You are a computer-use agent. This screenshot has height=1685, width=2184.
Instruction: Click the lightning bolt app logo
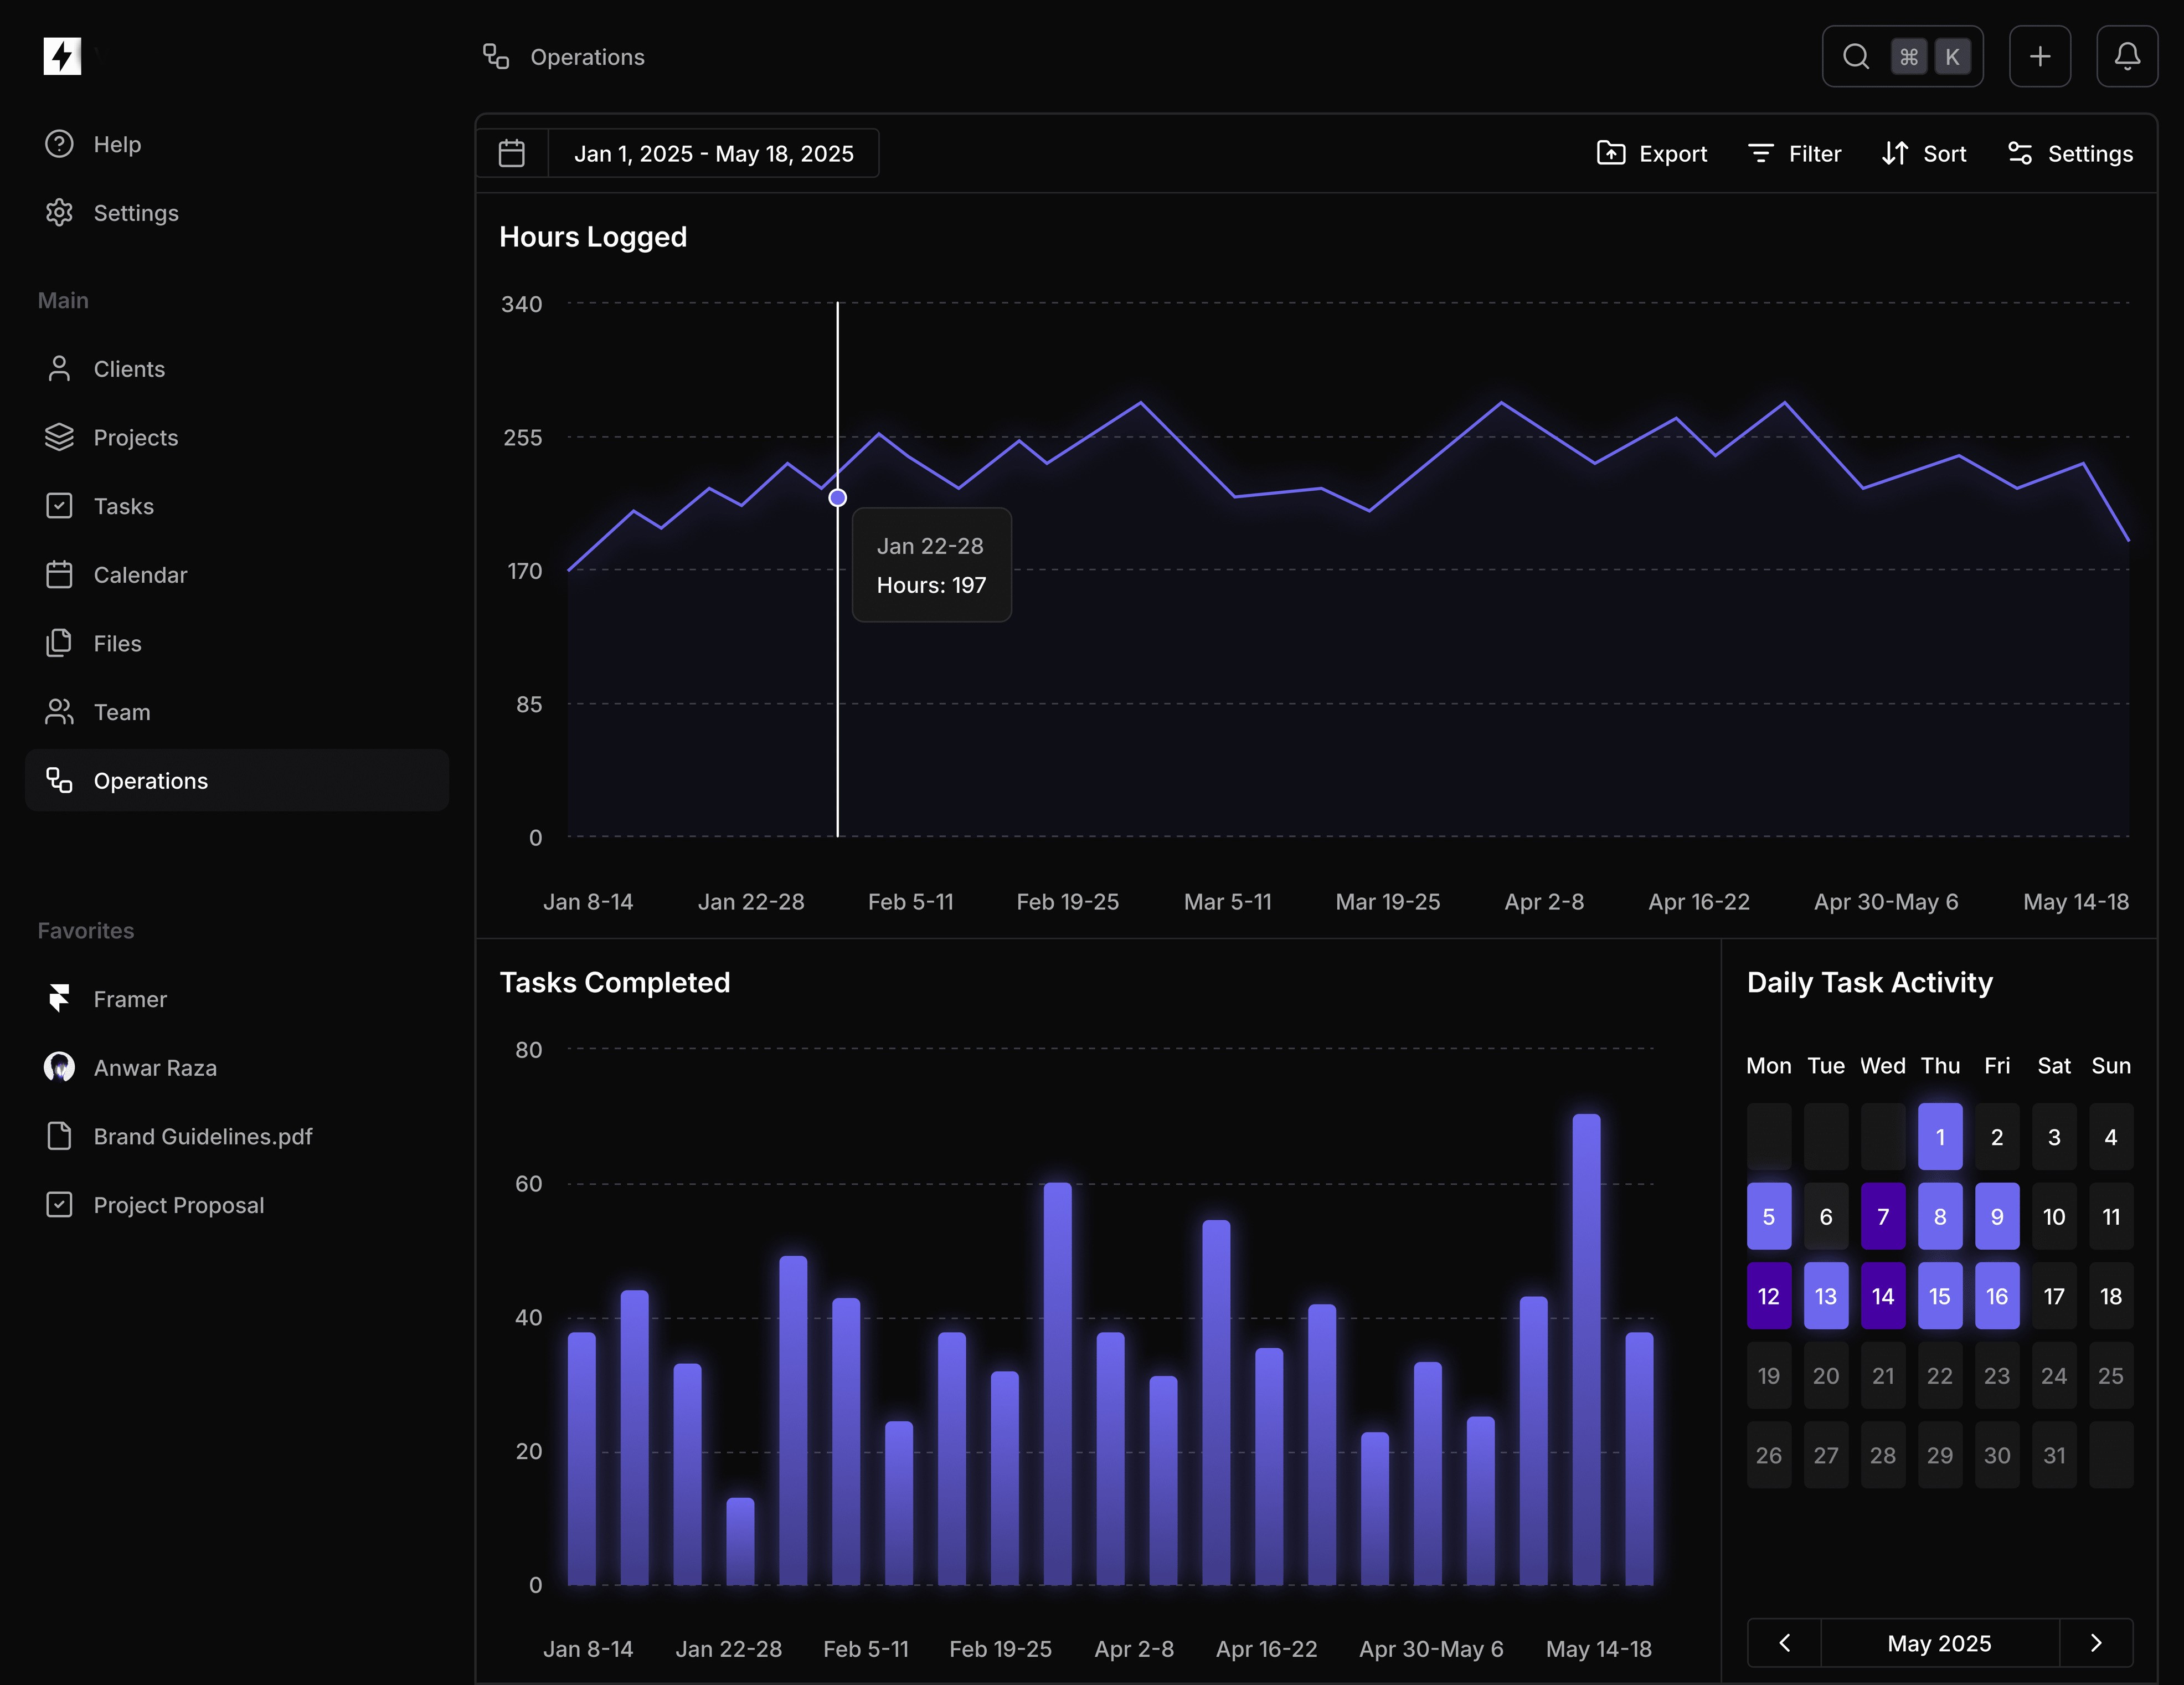click(62, 56)
